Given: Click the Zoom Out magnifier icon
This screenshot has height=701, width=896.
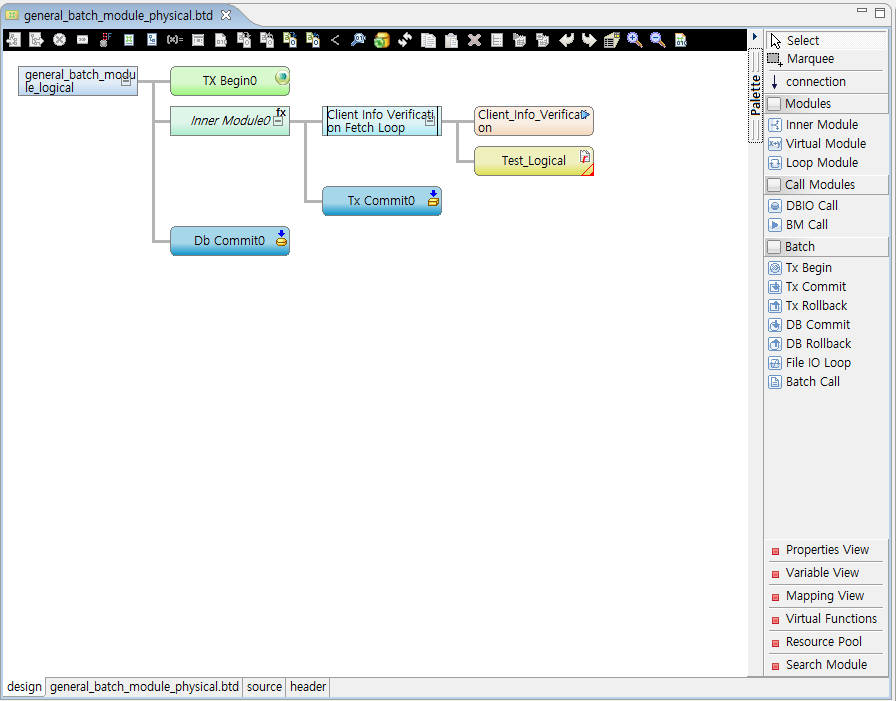Looking at the screenshot, I should 656,40.
